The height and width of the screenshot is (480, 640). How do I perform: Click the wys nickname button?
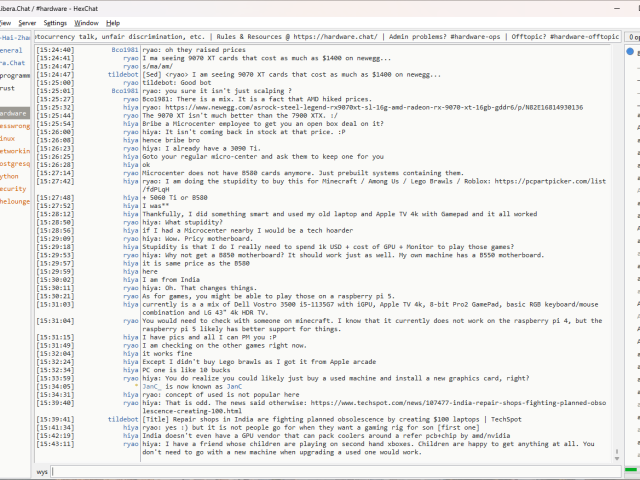pos(42,472)
